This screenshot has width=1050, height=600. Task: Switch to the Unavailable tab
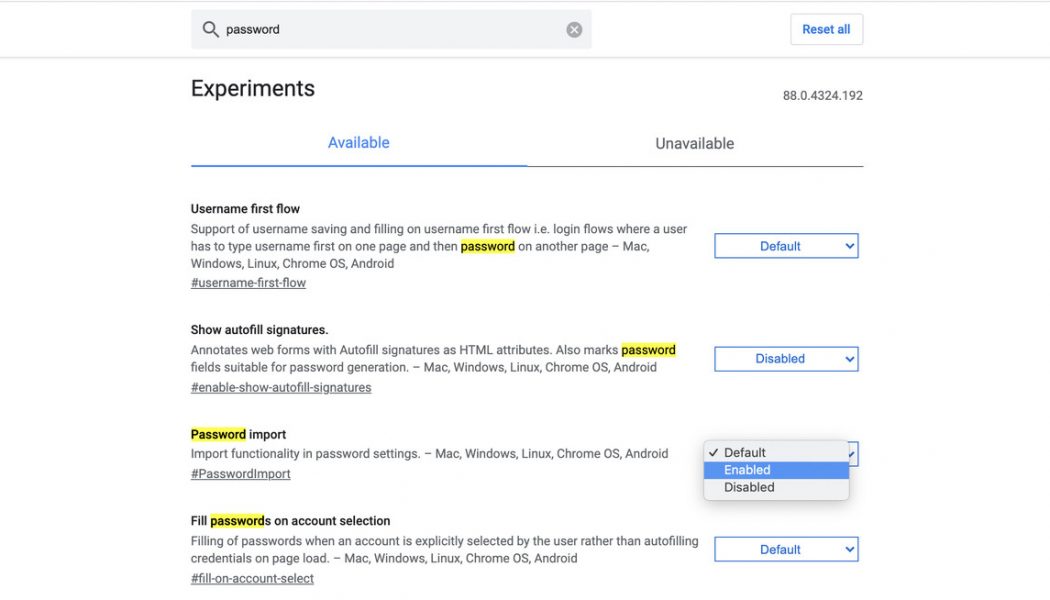point(694,143)
